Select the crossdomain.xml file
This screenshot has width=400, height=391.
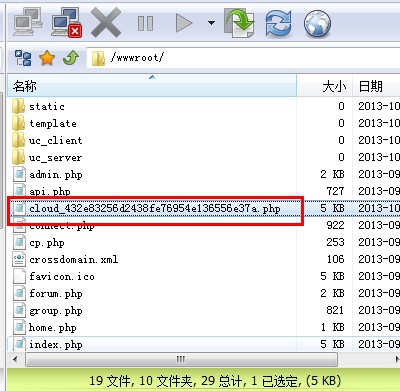point(73,259)
